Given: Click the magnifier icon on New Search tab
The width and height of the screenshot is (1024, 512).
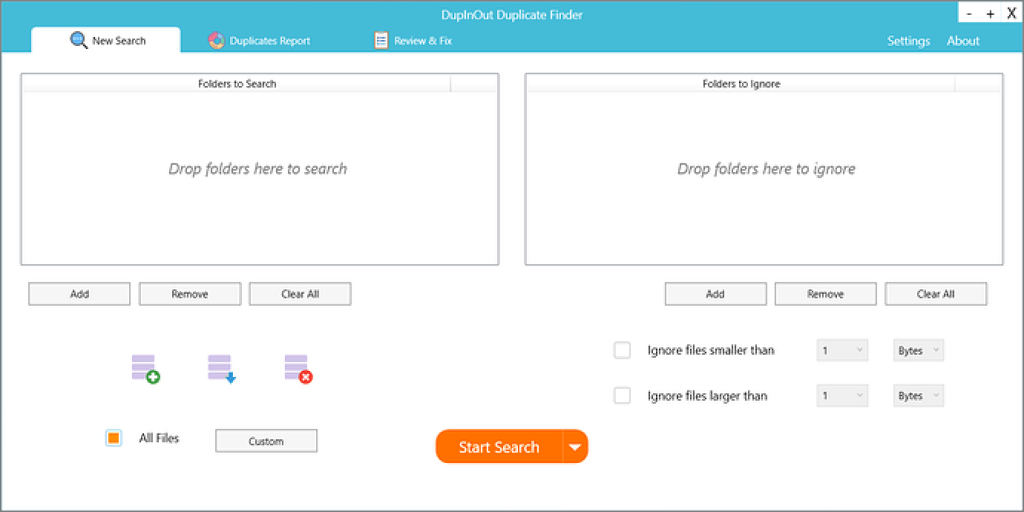Looking at the screenshot, I should click(x=78, y=40).
